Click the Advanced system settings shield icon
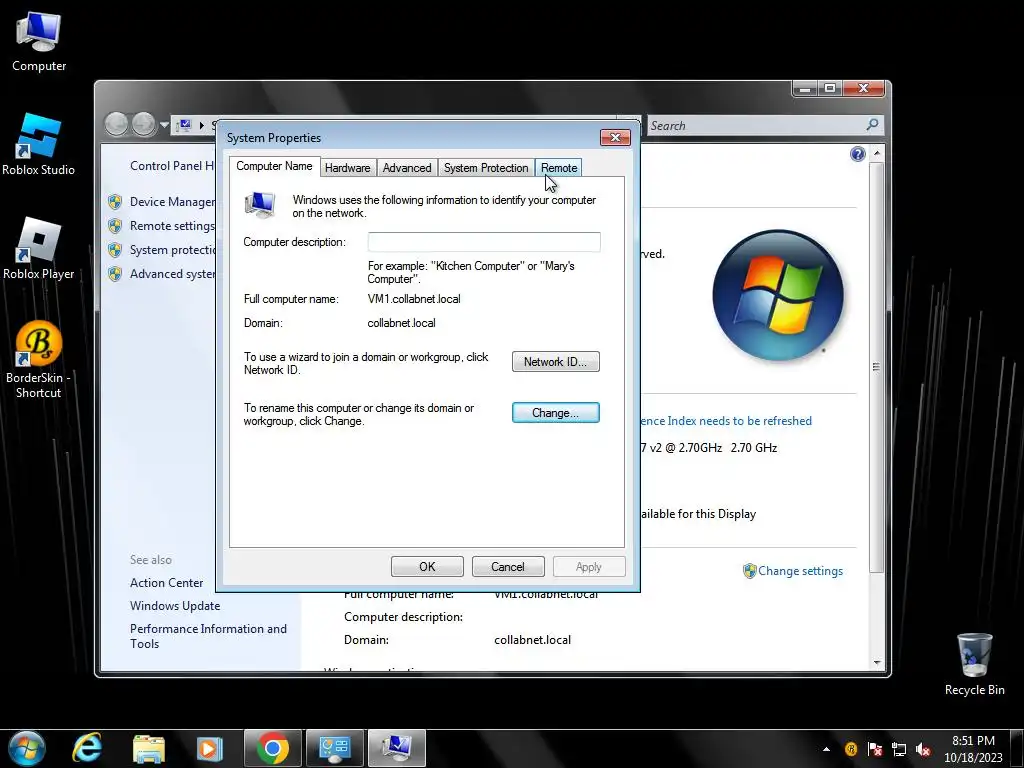Viewport: 1024px width, 768px height. click(x=115, y=274)
